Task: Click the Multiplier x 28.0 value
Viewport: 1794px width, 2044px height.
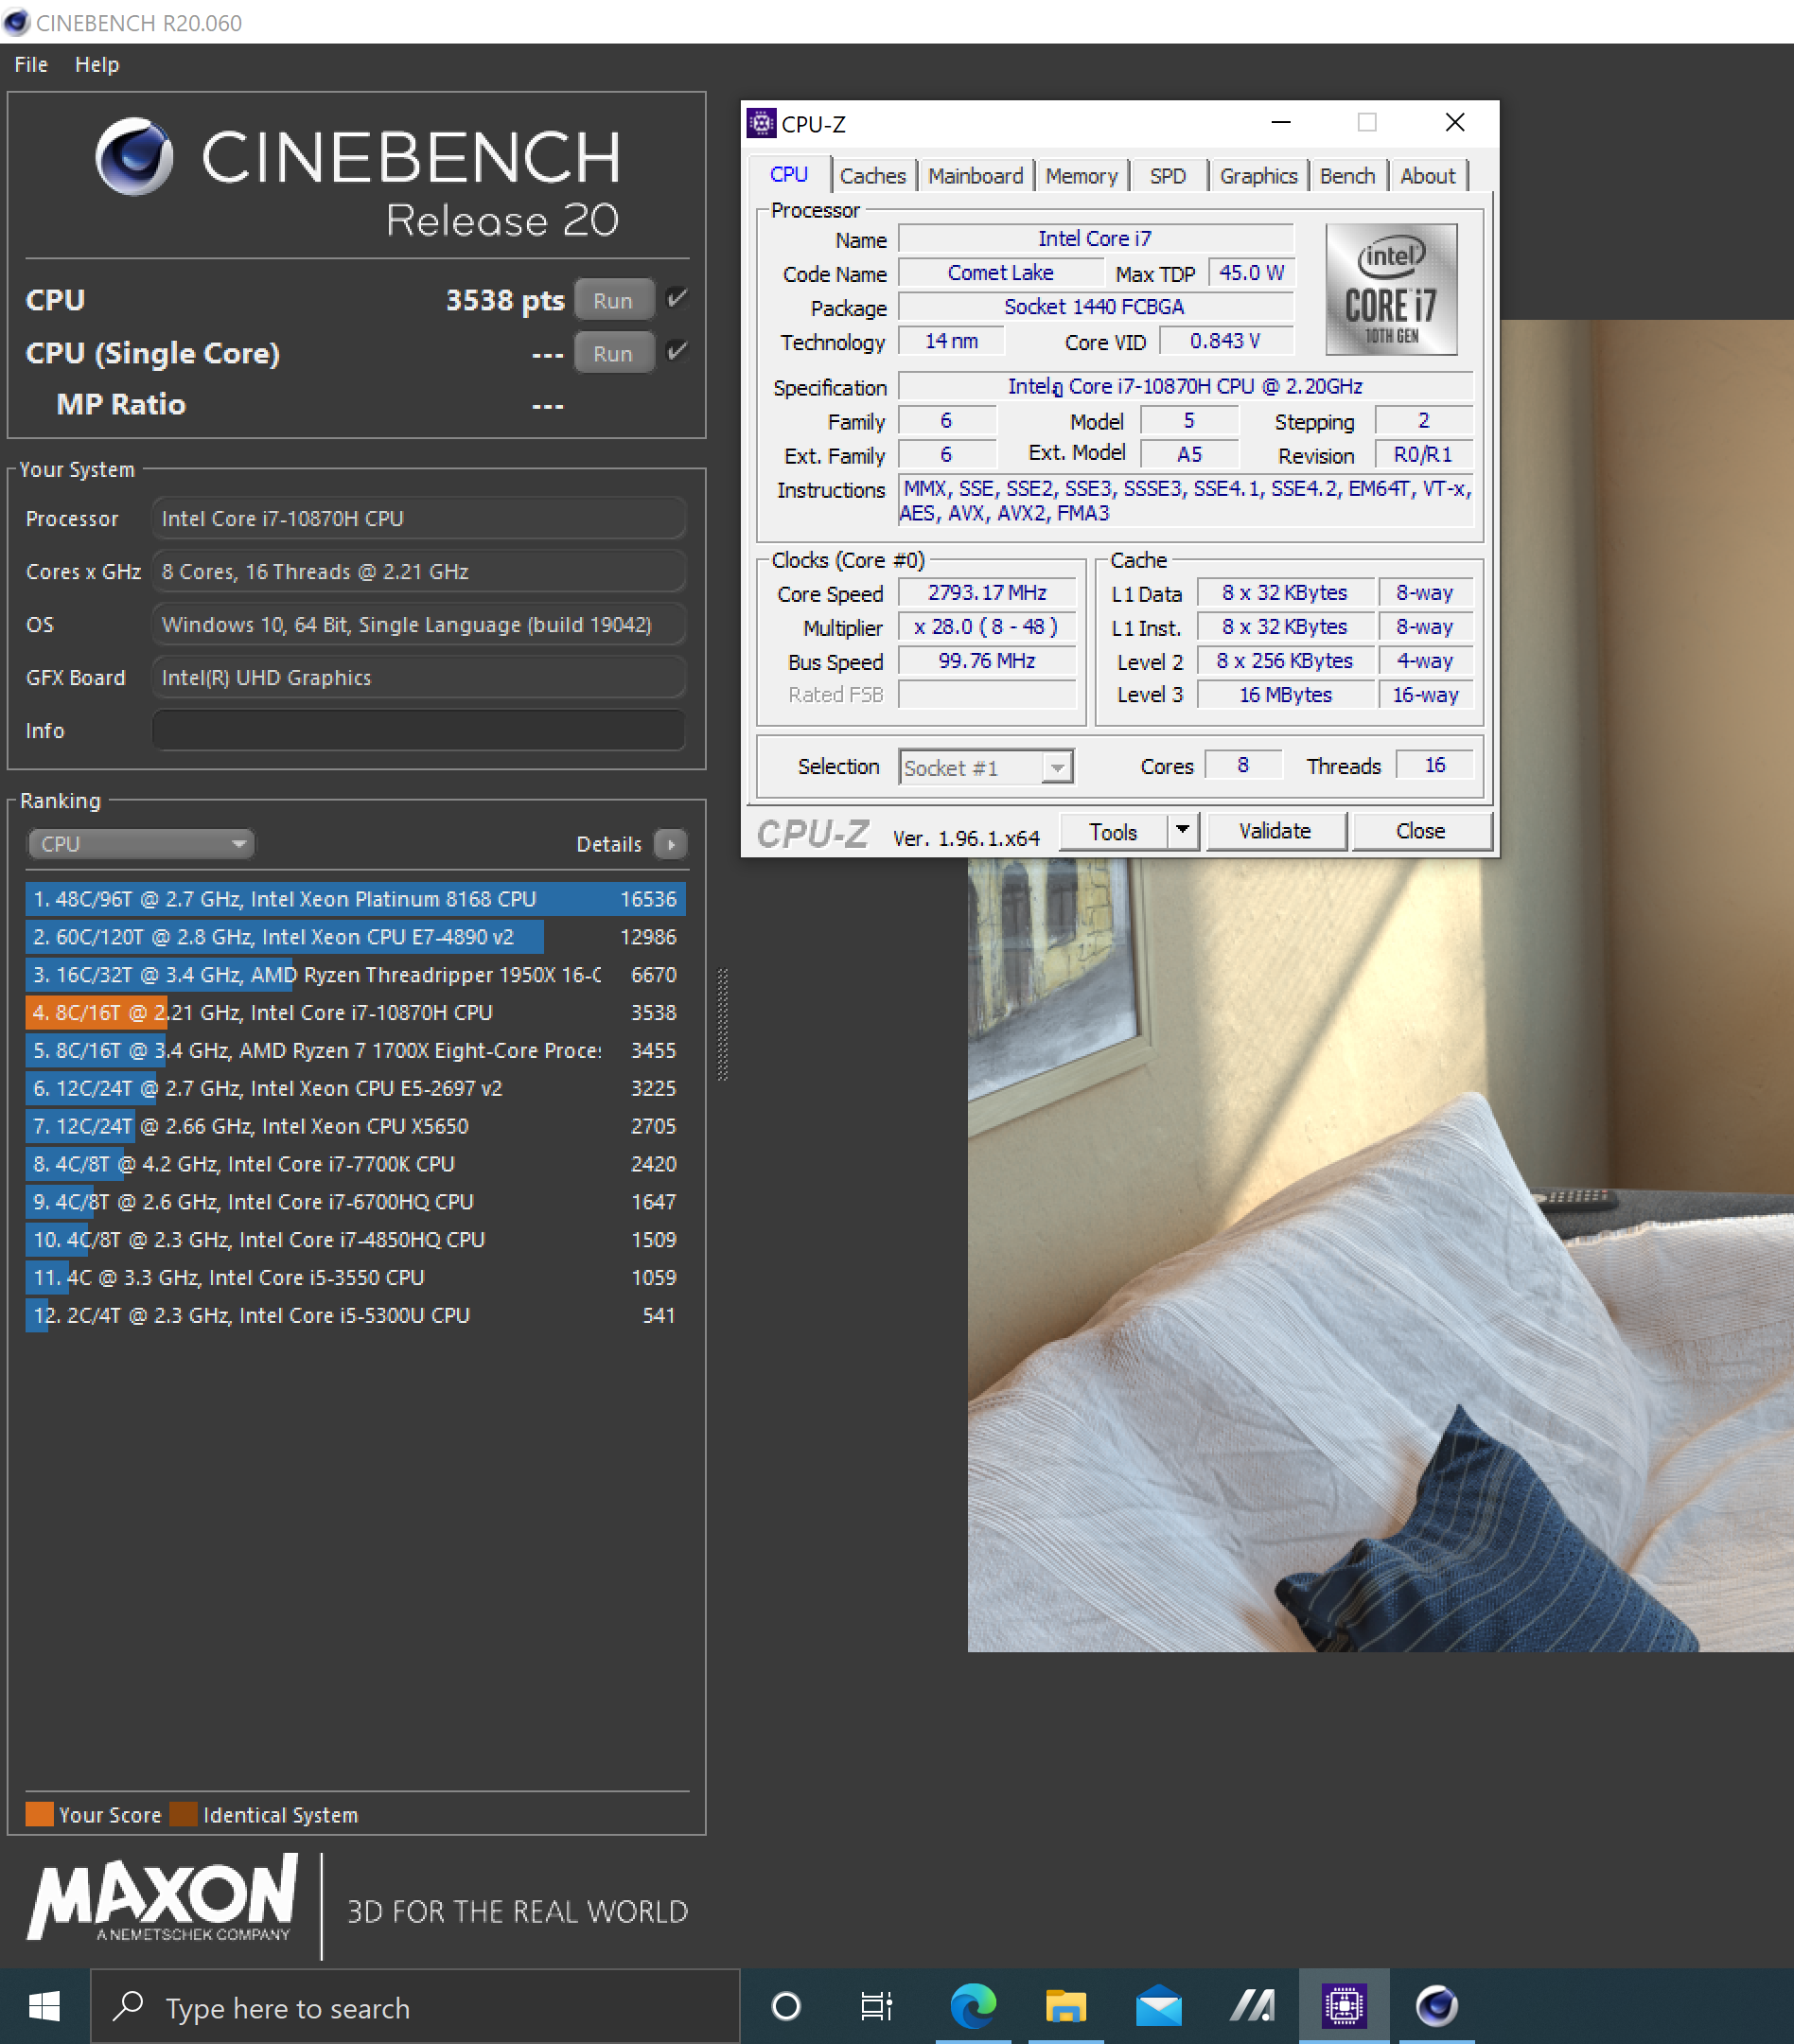Action: pos(987,626)
